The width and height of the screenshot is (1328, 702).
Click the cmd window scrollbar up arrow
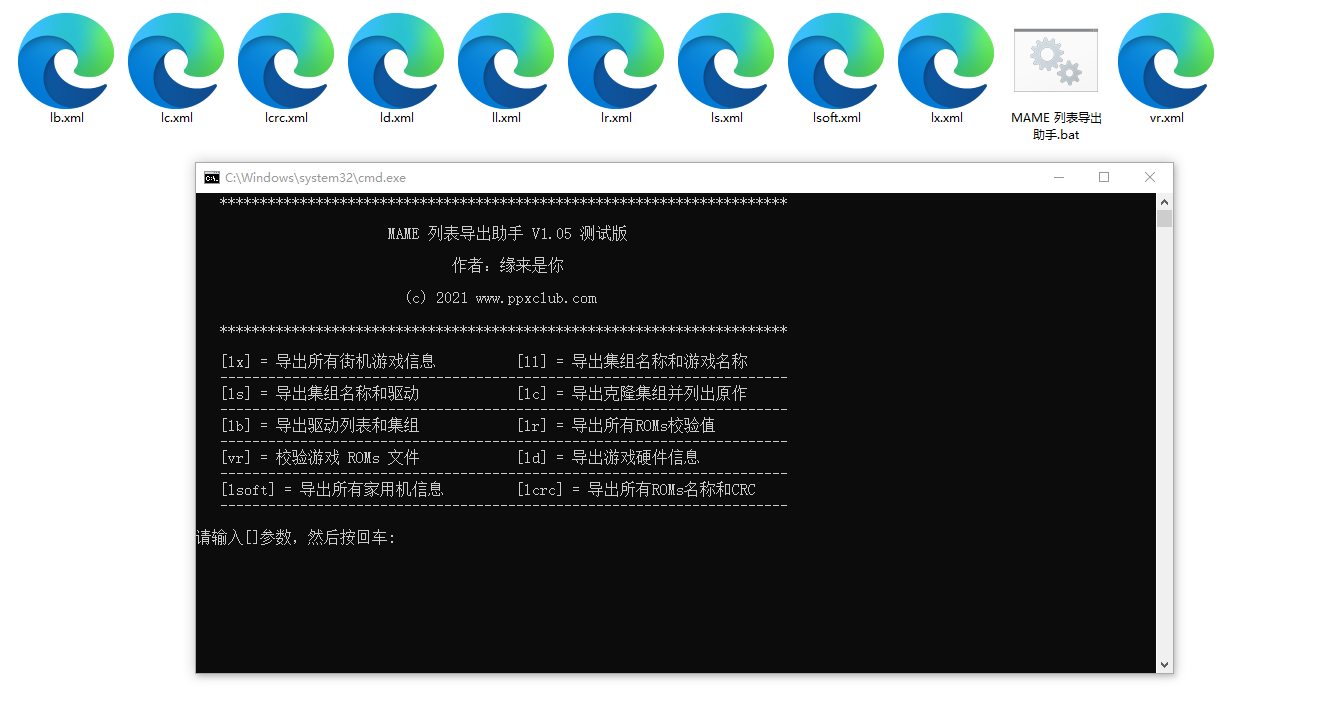coord(1164,202)
